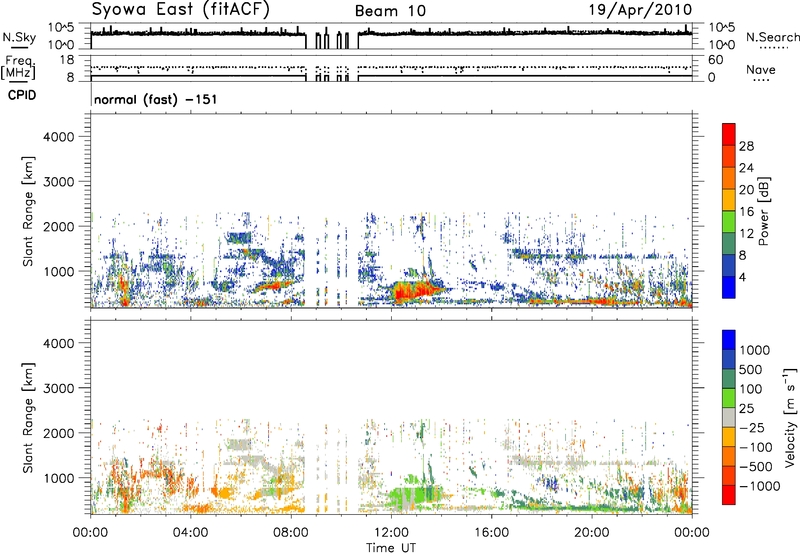The image size is (800, 554).
Task: Click the '16:00' time axis tick label
Action: [492, 533]
